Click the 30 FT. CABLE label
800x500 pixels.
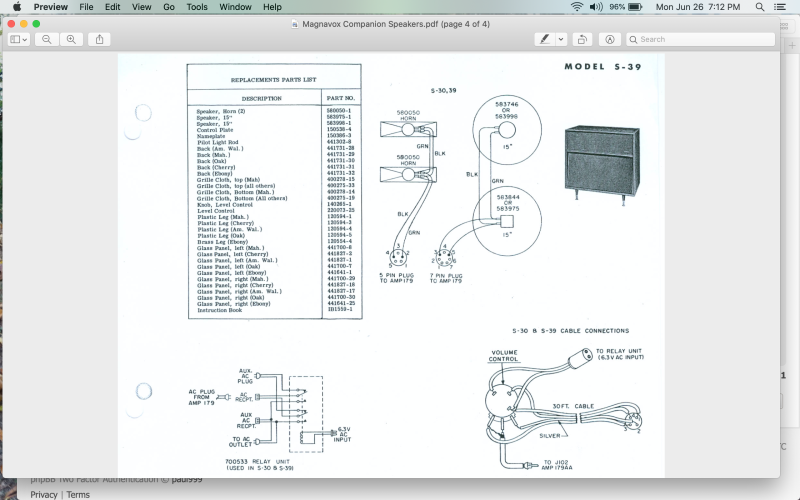[573, 406]
